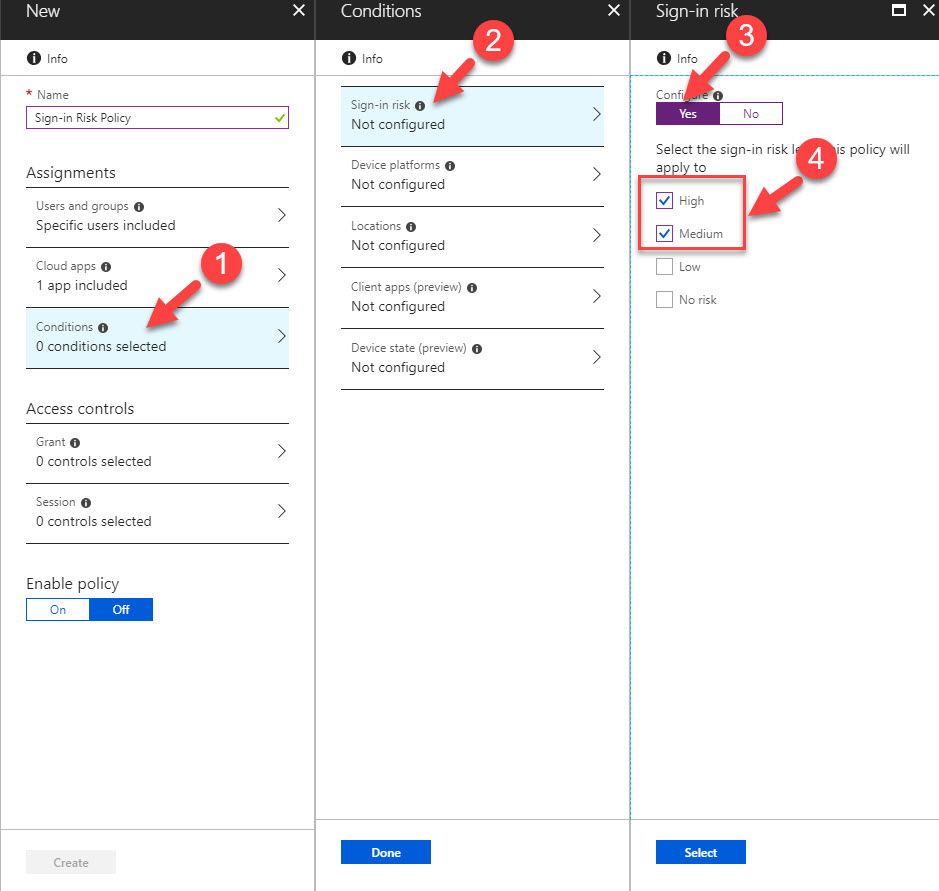This screenshot has height=891, width=939.
Task: Click the restore icon on Sign-in risk blade
Action: pyautogui.click(x=897, y=10)
